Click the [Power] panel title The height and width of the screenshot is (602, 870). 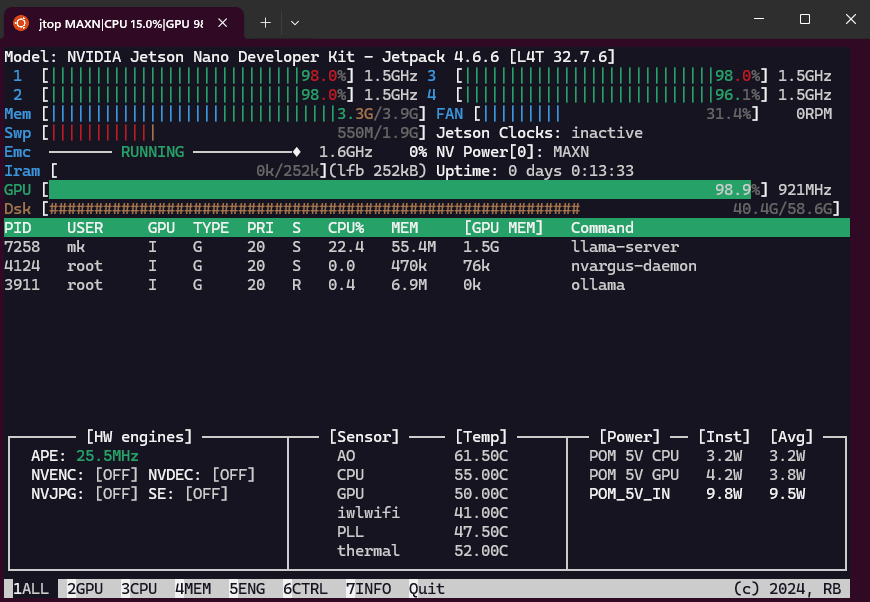pos(629,437)
